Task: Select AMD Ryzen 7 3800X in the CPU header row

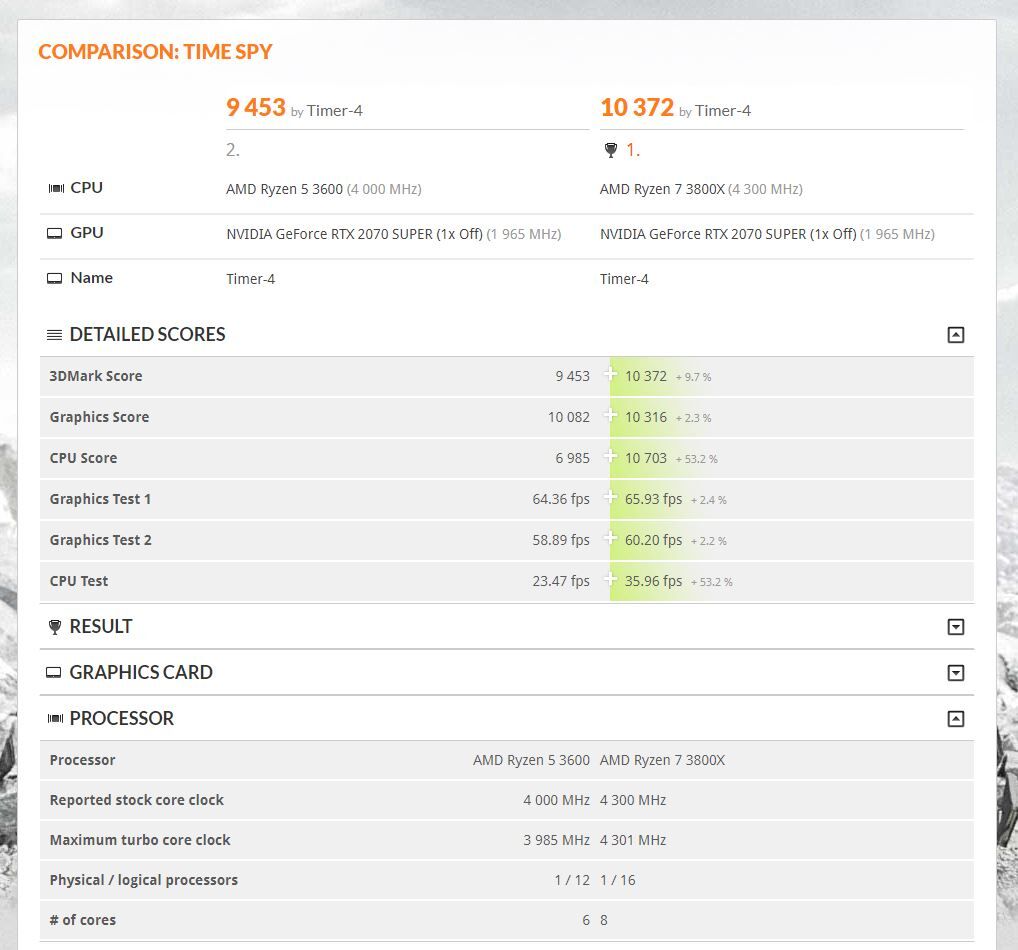Action: click(662, 189)
